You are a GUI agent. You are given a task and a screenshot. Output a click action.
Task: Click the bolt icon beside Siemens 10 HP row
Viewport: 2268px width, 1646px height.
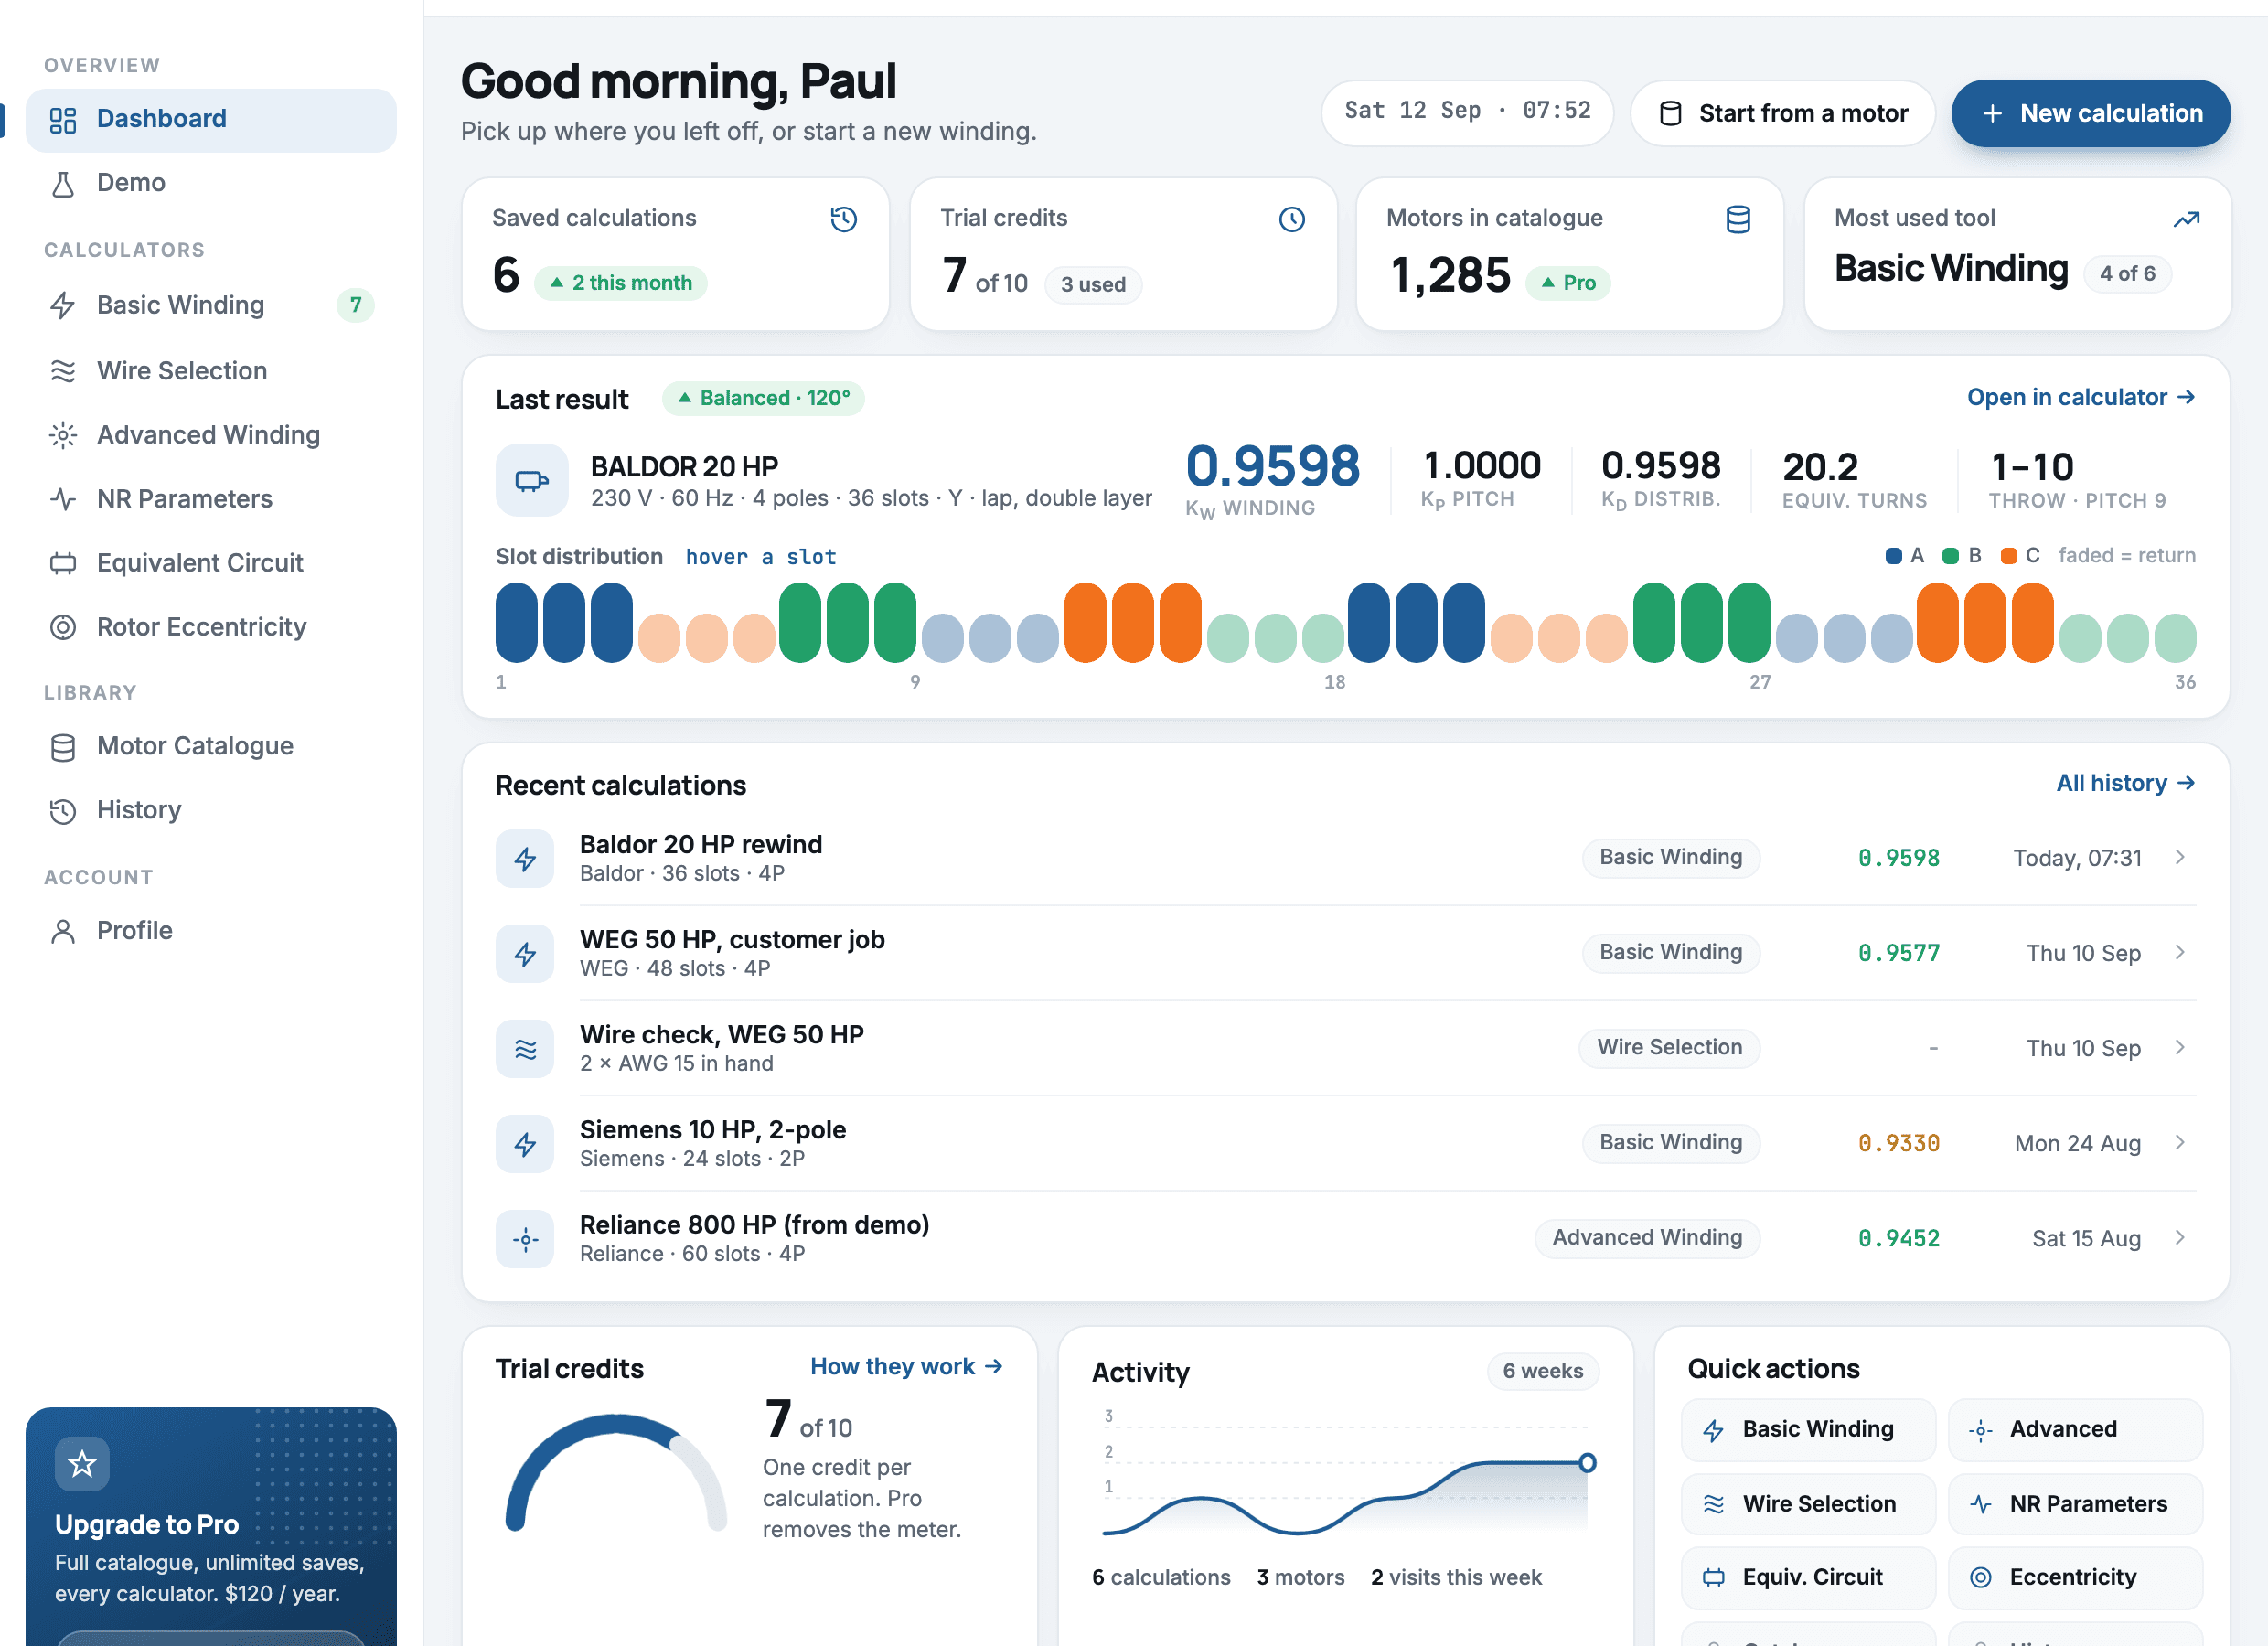click(525, 1144)
